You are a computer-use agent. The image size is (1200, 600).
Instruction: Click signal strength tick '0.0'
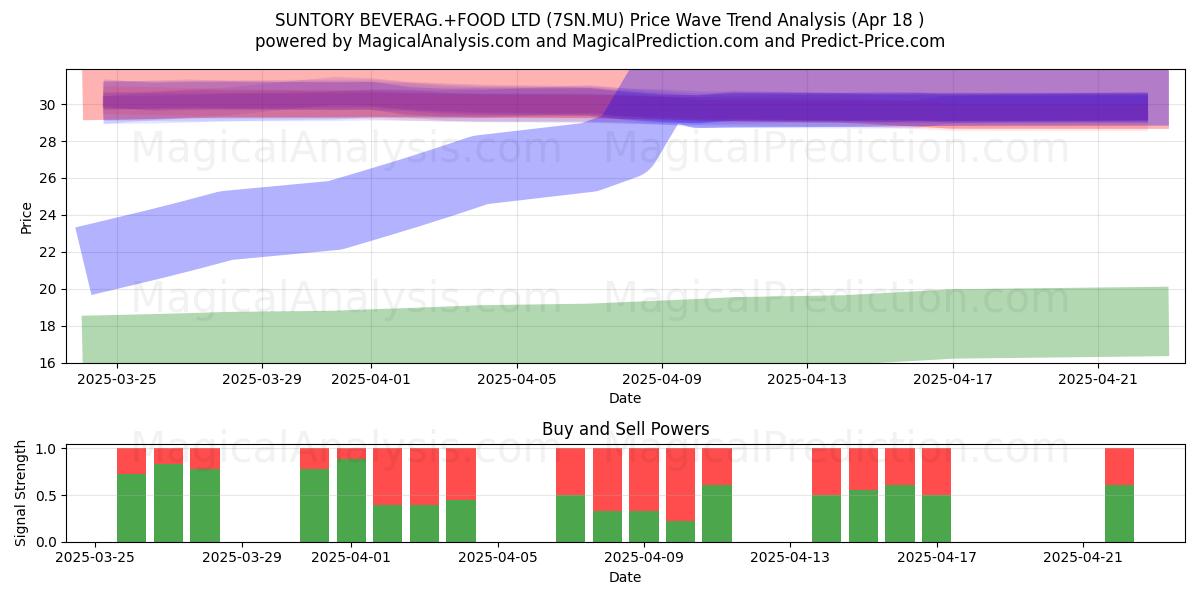point(46,542)
